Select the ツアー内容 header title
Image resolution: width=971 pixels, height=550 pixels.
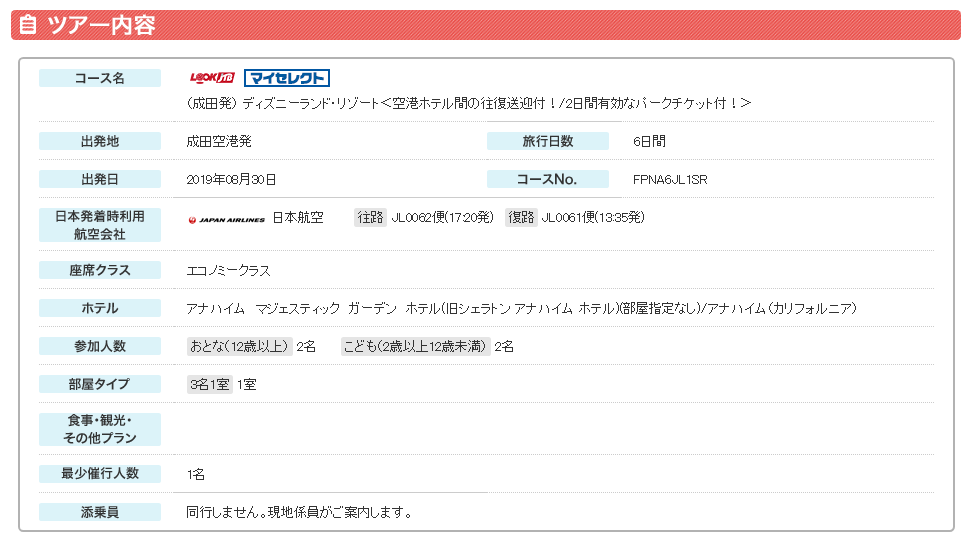(x=101, y=25)
